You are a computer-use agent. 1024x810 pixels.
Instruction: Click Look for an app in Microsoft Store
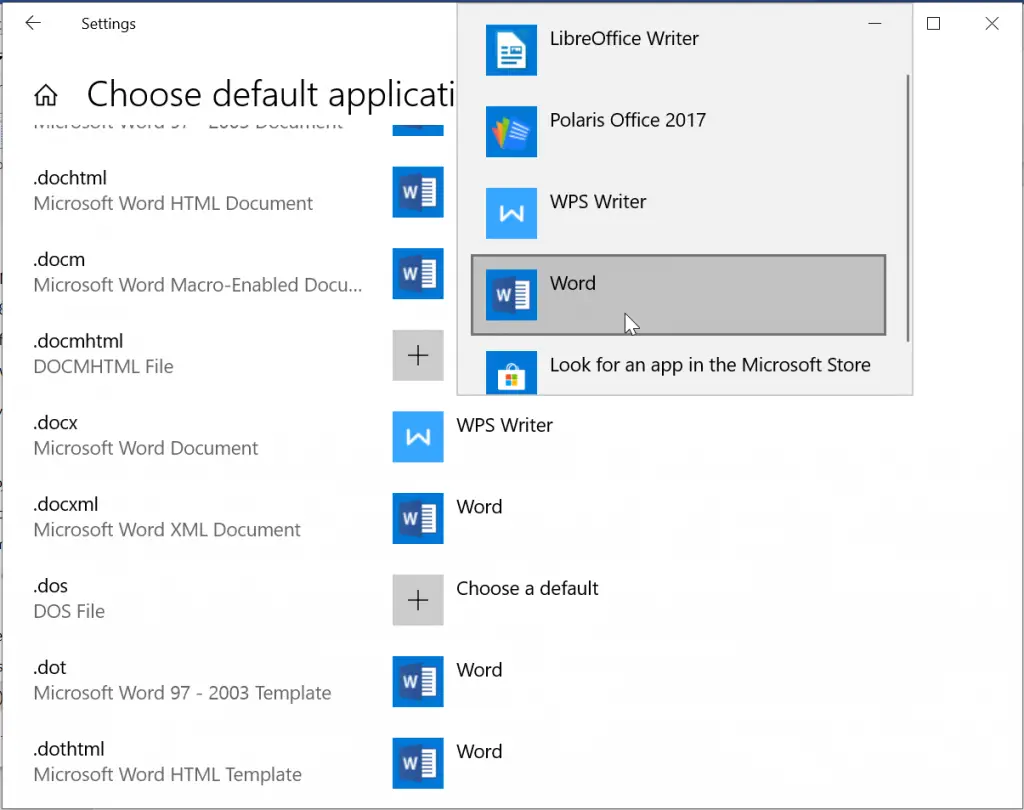pyautogui.click(x=710, y=365)
